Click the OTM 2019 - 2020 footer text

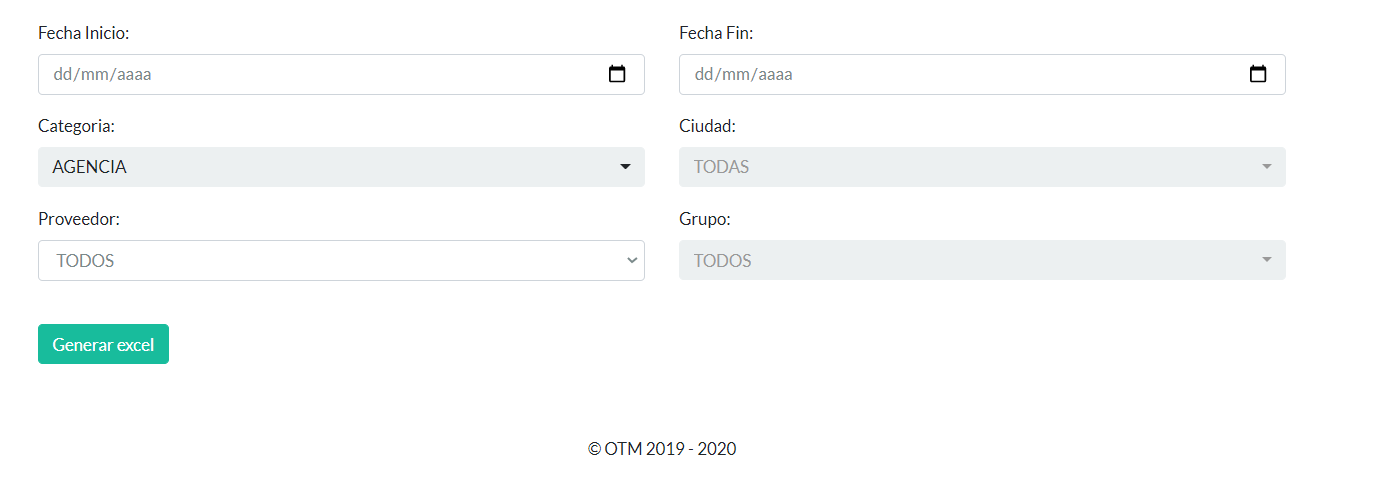tap(662, 449)
